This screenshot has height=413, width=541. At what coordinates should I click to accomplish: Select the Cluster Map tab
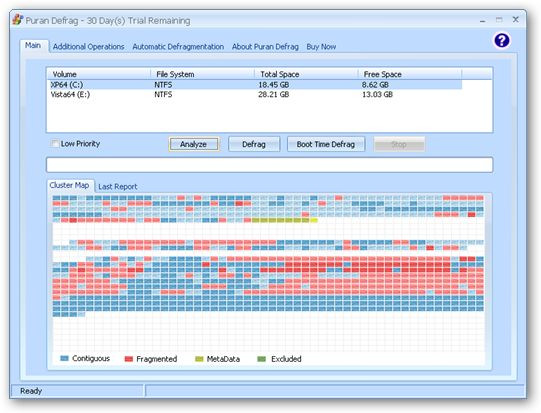(70, 185)
